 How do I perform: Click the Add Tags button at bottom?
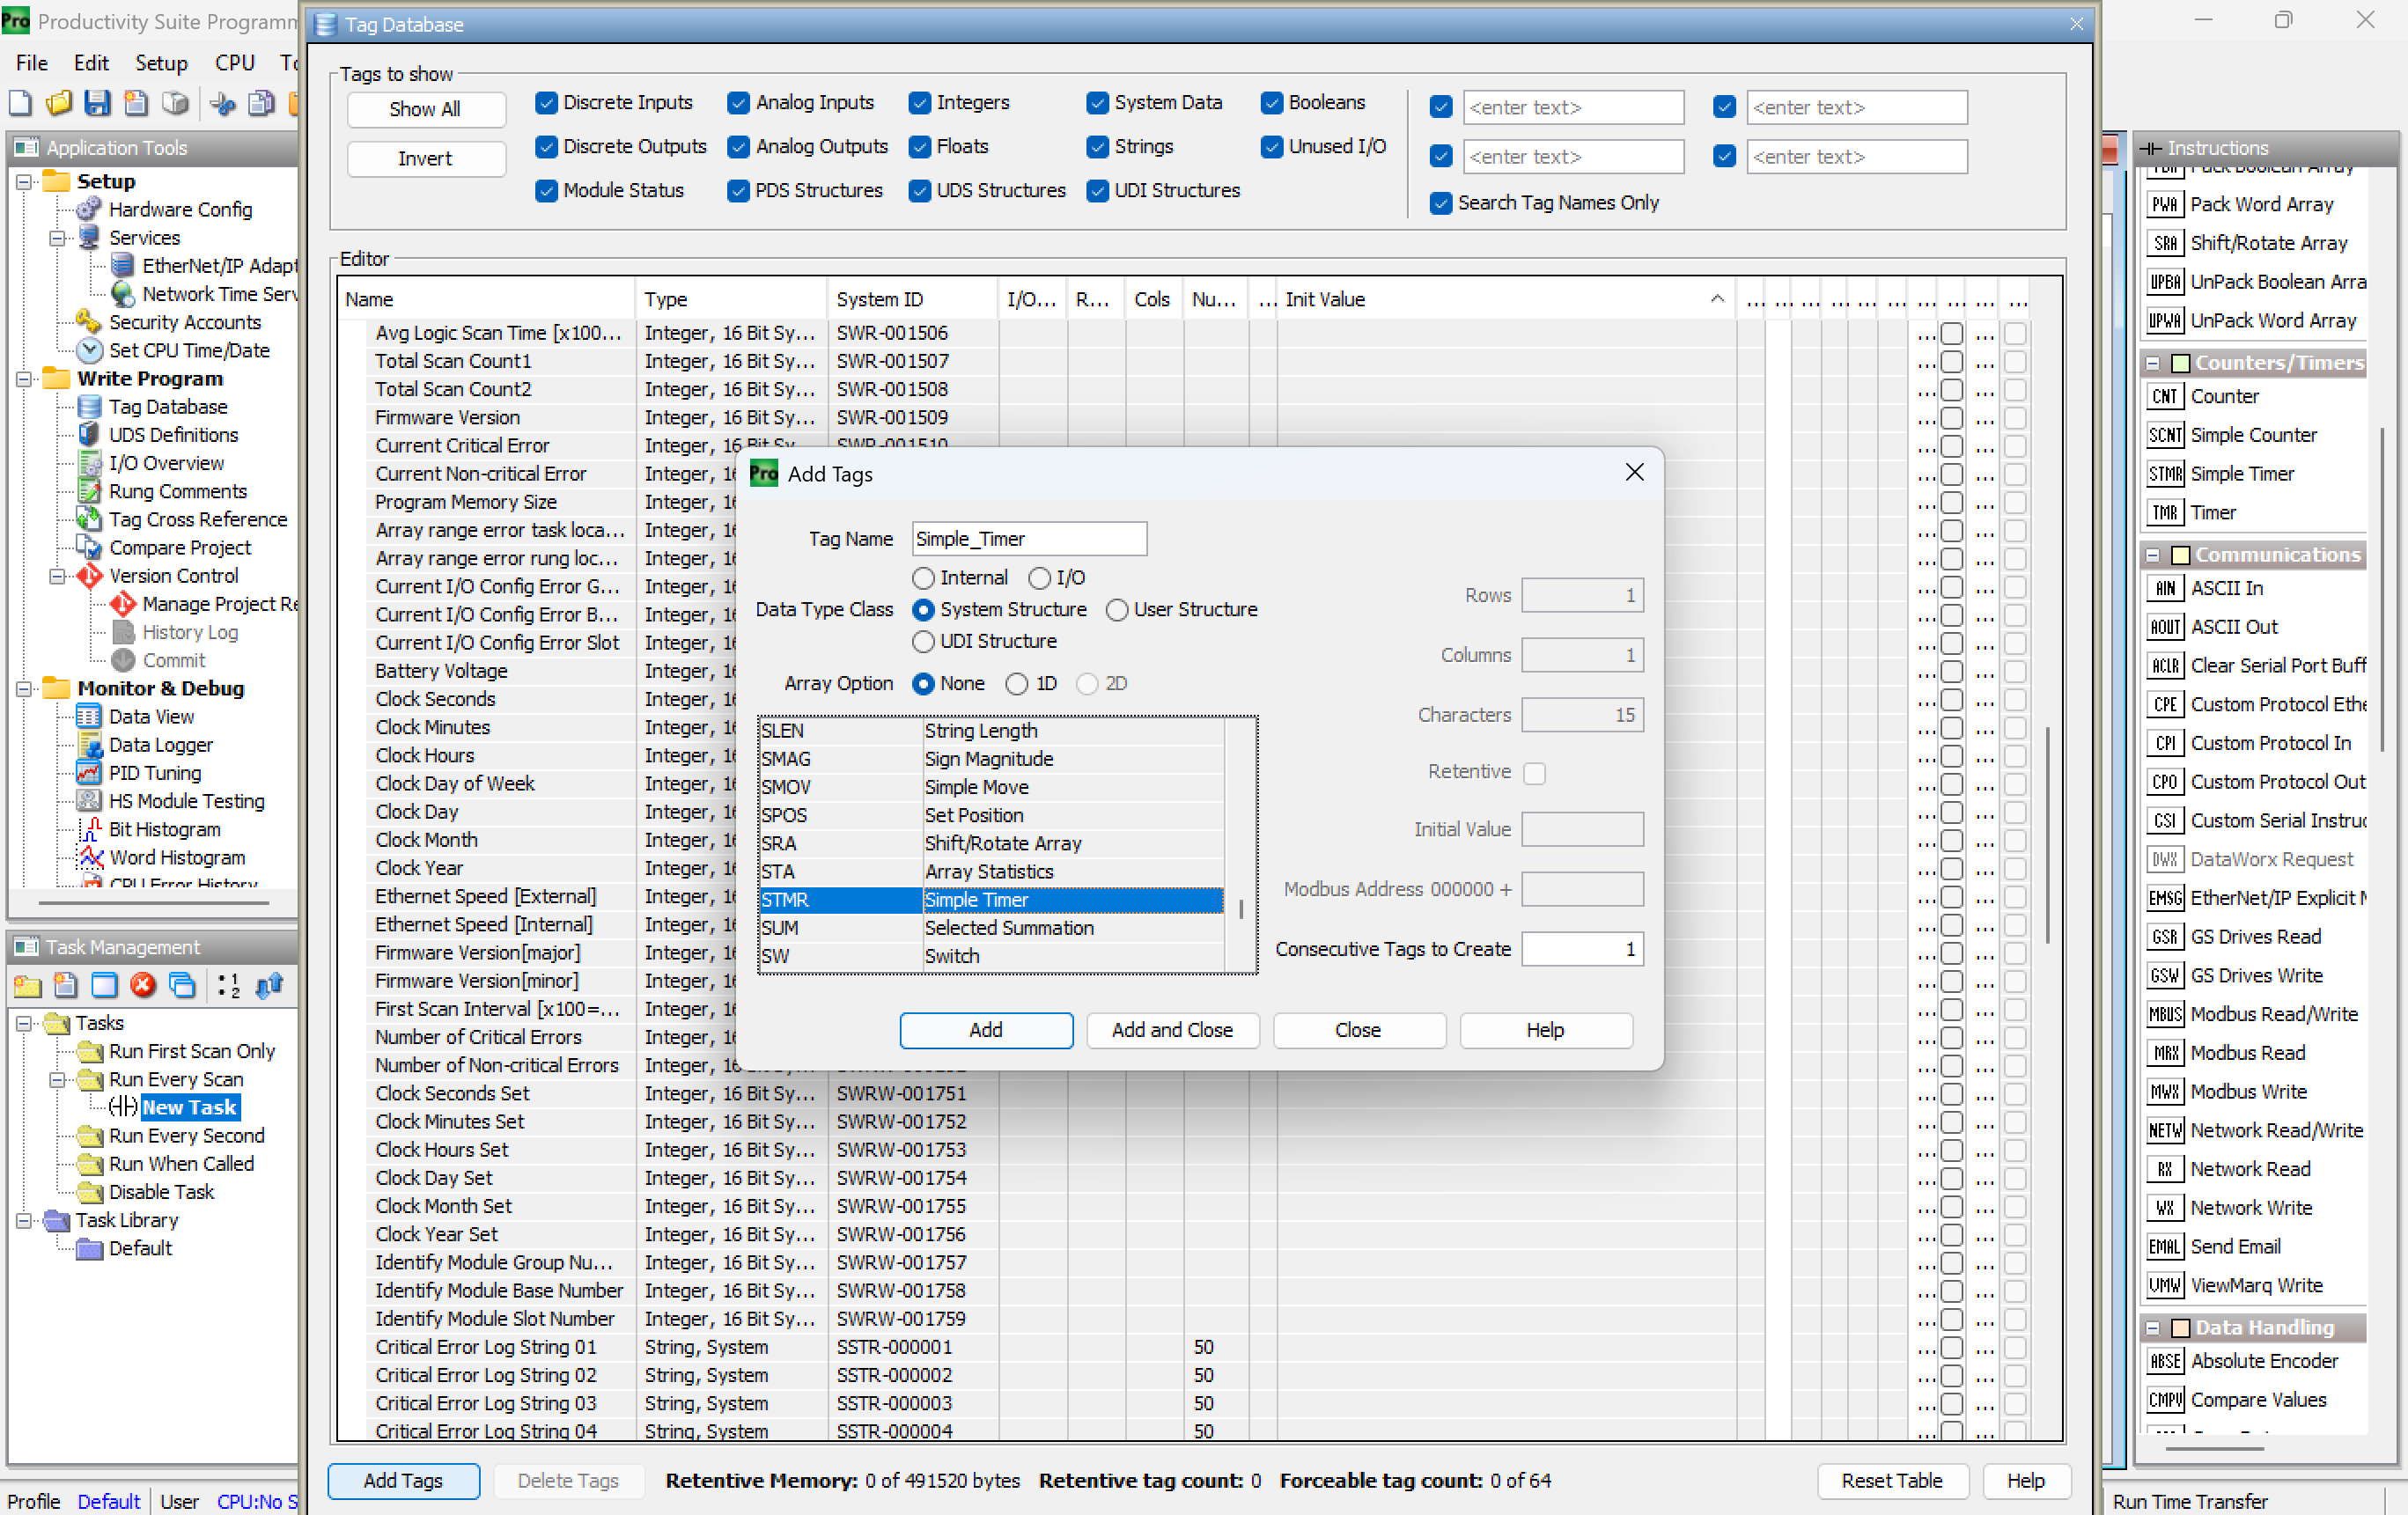tap(403, 1480)
